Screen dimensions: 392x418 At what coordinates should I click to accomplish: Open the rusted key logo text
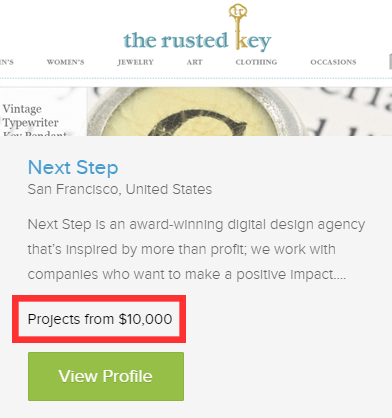[x=197, y=41]
